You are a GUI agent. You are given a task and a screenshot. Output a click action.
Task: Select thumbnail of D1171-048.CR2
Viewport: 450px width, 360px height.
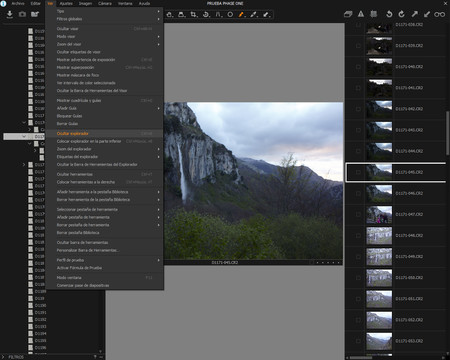379,236
